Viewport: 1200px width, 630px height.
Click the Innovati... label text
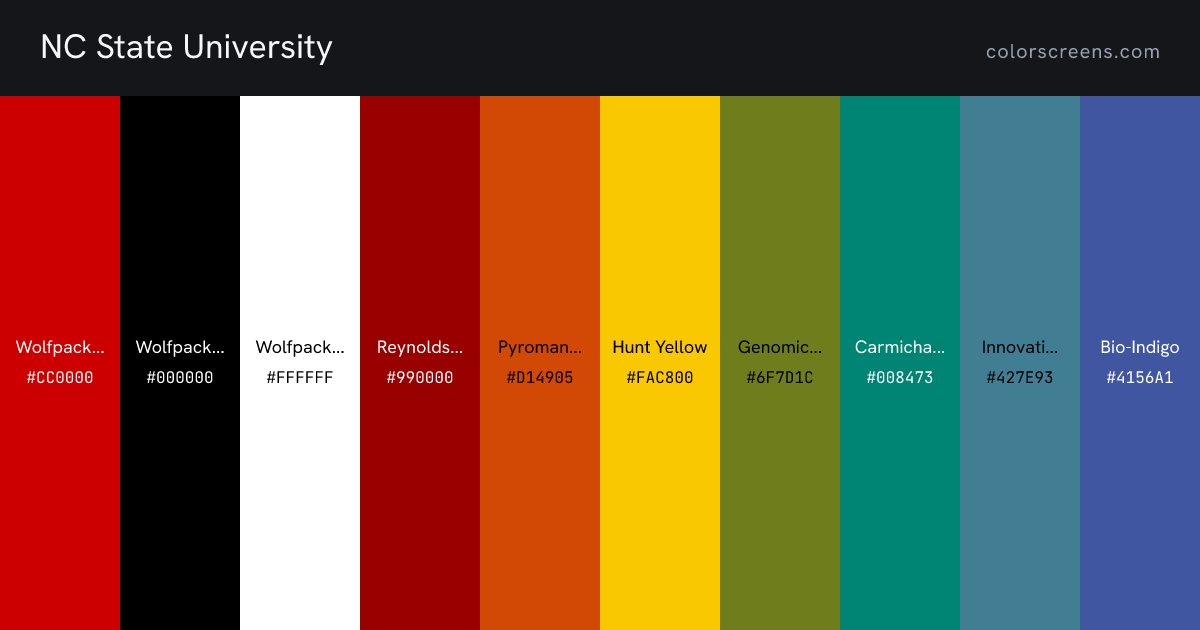pyautogui.click(x=1020, y=347)
